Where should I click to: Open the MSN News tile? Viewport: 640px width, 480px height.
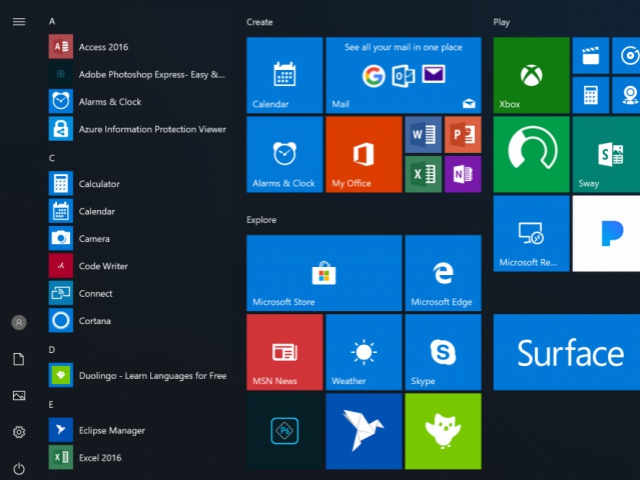coord(284,352)
